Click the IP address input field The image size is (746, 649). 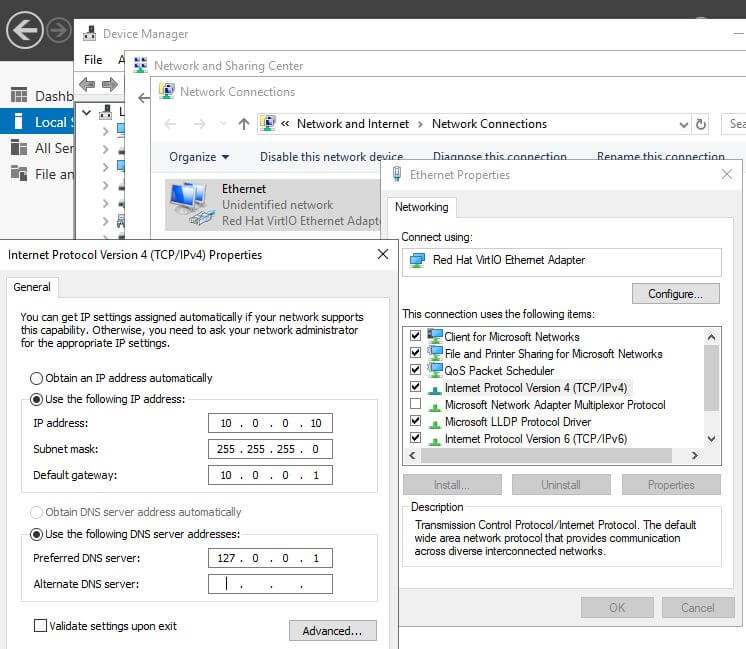point(270,423)
